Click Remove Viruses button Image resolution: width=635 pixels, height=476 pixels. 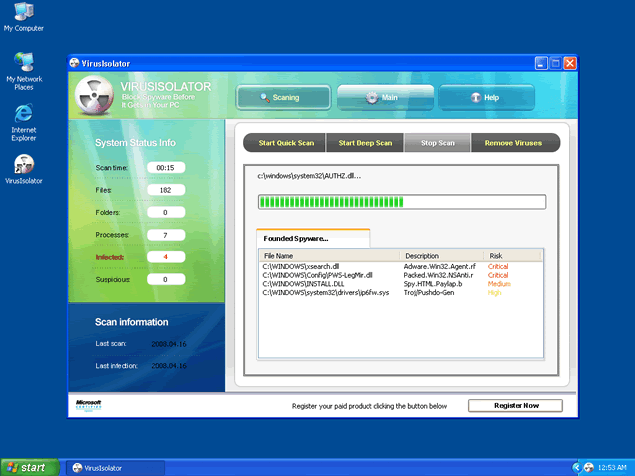coord(513,143)
